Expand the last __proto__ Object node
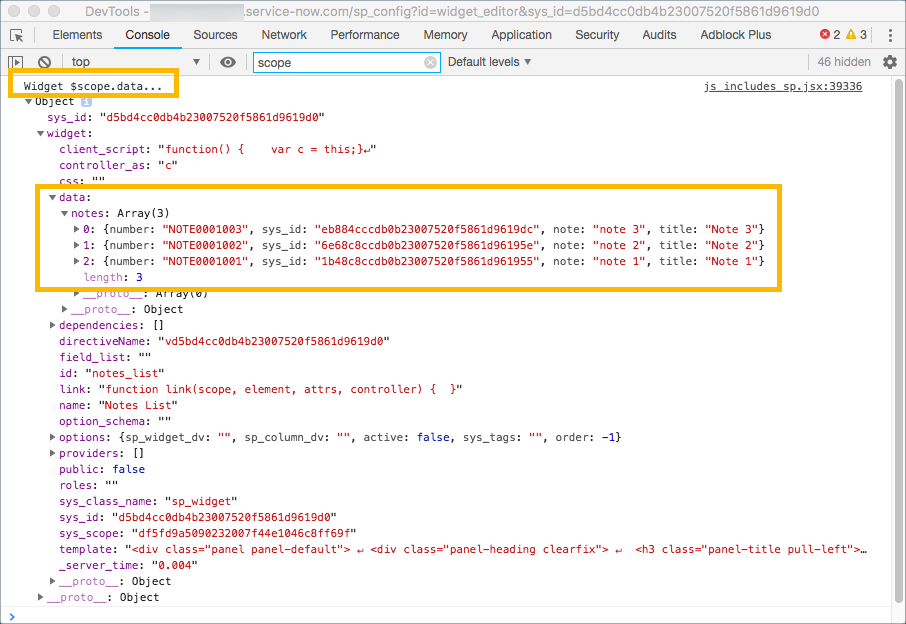Image resolution: width=906 pixels, height=624 pixels. point(40,597)
